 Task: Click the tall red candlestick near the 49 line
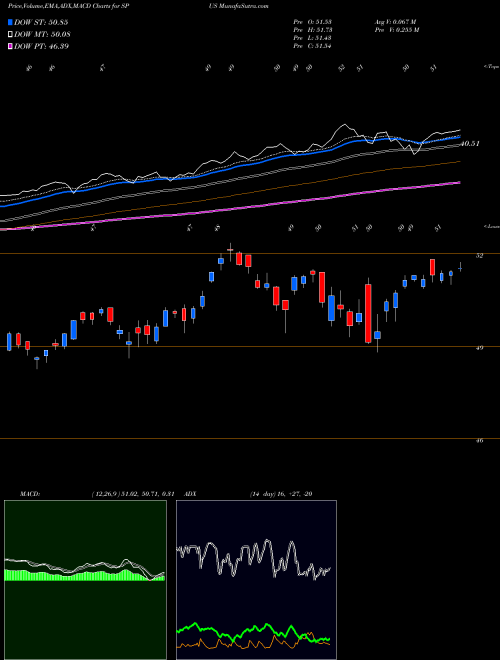click(x=368, y=313)
